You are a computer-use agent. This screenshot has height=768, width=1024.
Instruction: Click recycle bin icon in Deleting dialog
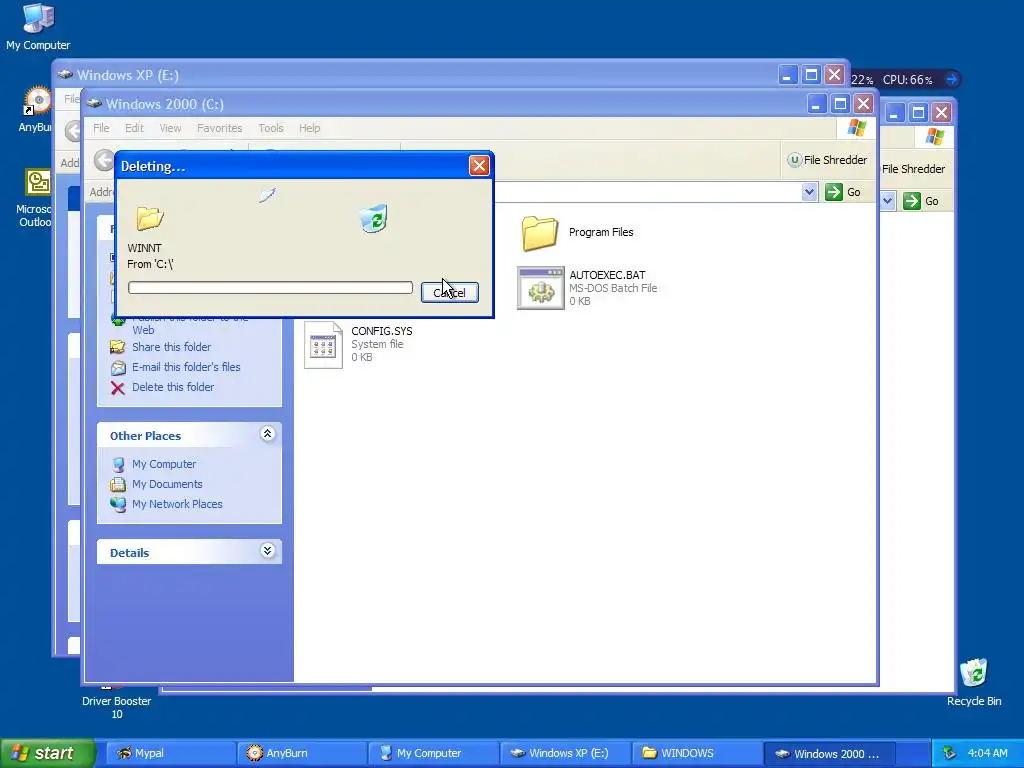374,218
